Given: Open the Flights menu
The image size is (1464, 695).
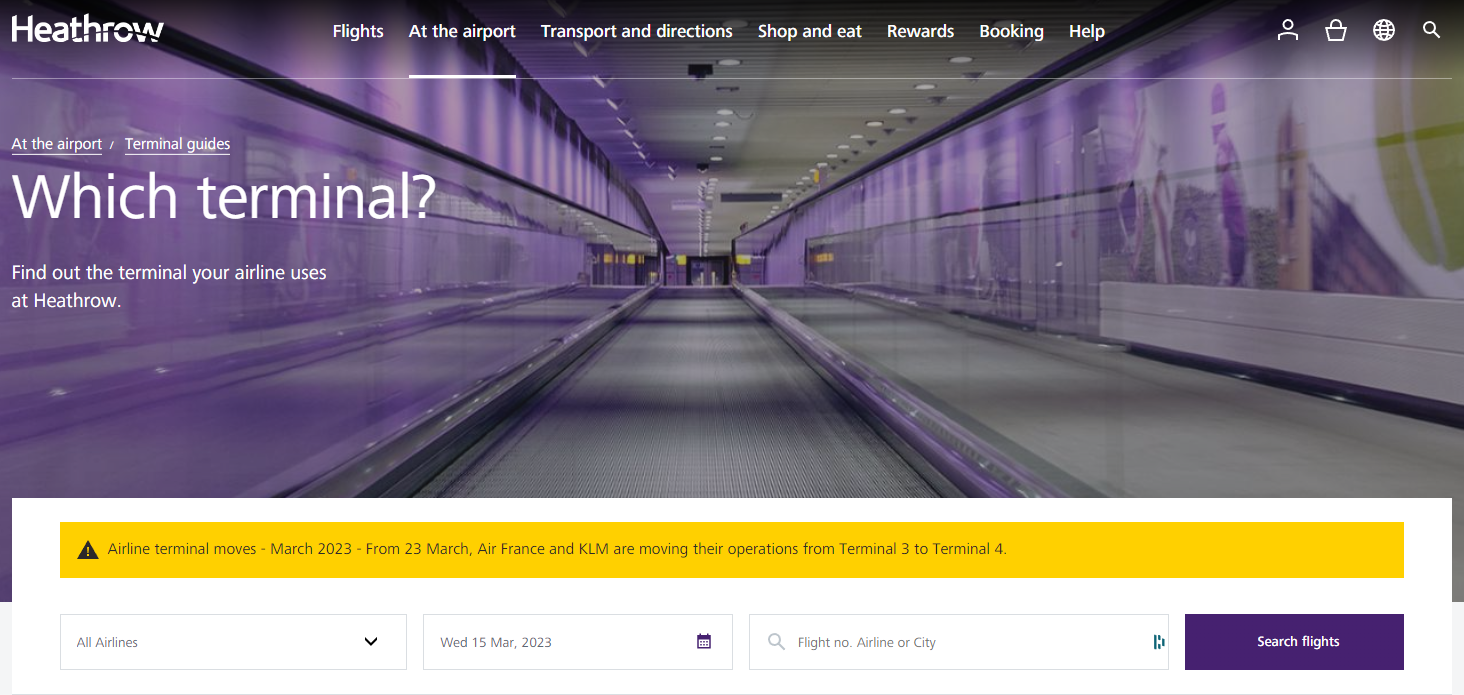Looking at the screenshot, I should pos(358,31).
